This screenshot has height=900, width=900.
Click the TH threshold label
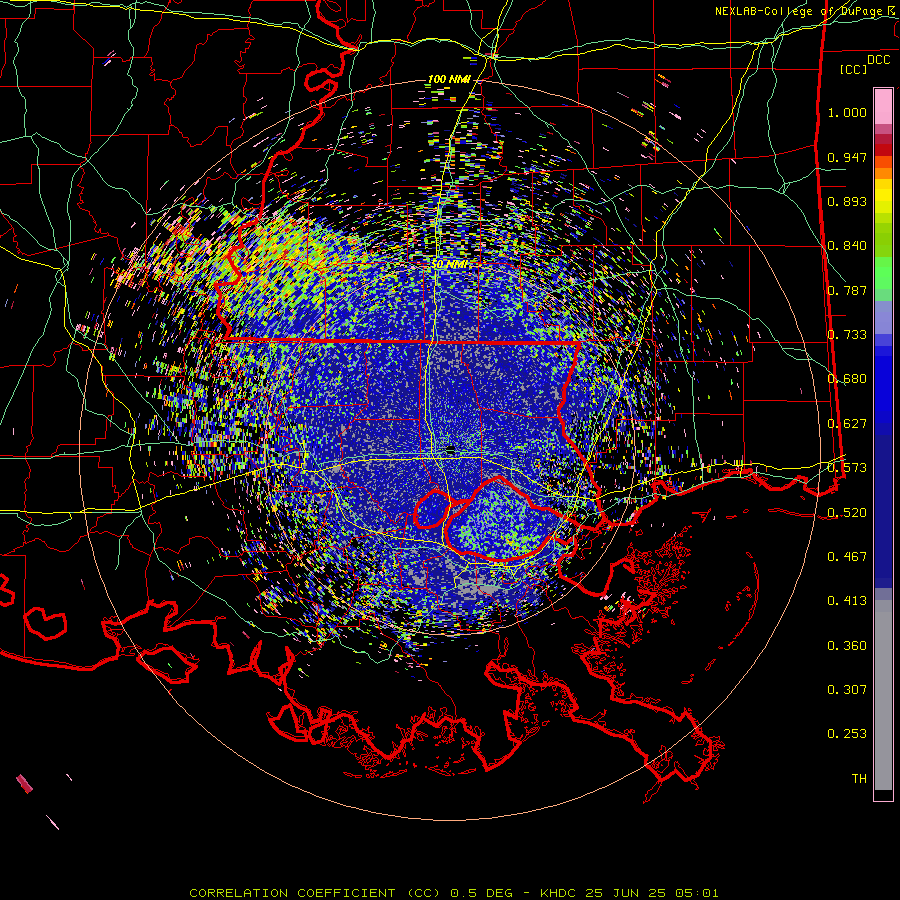[x=859, y=779]
